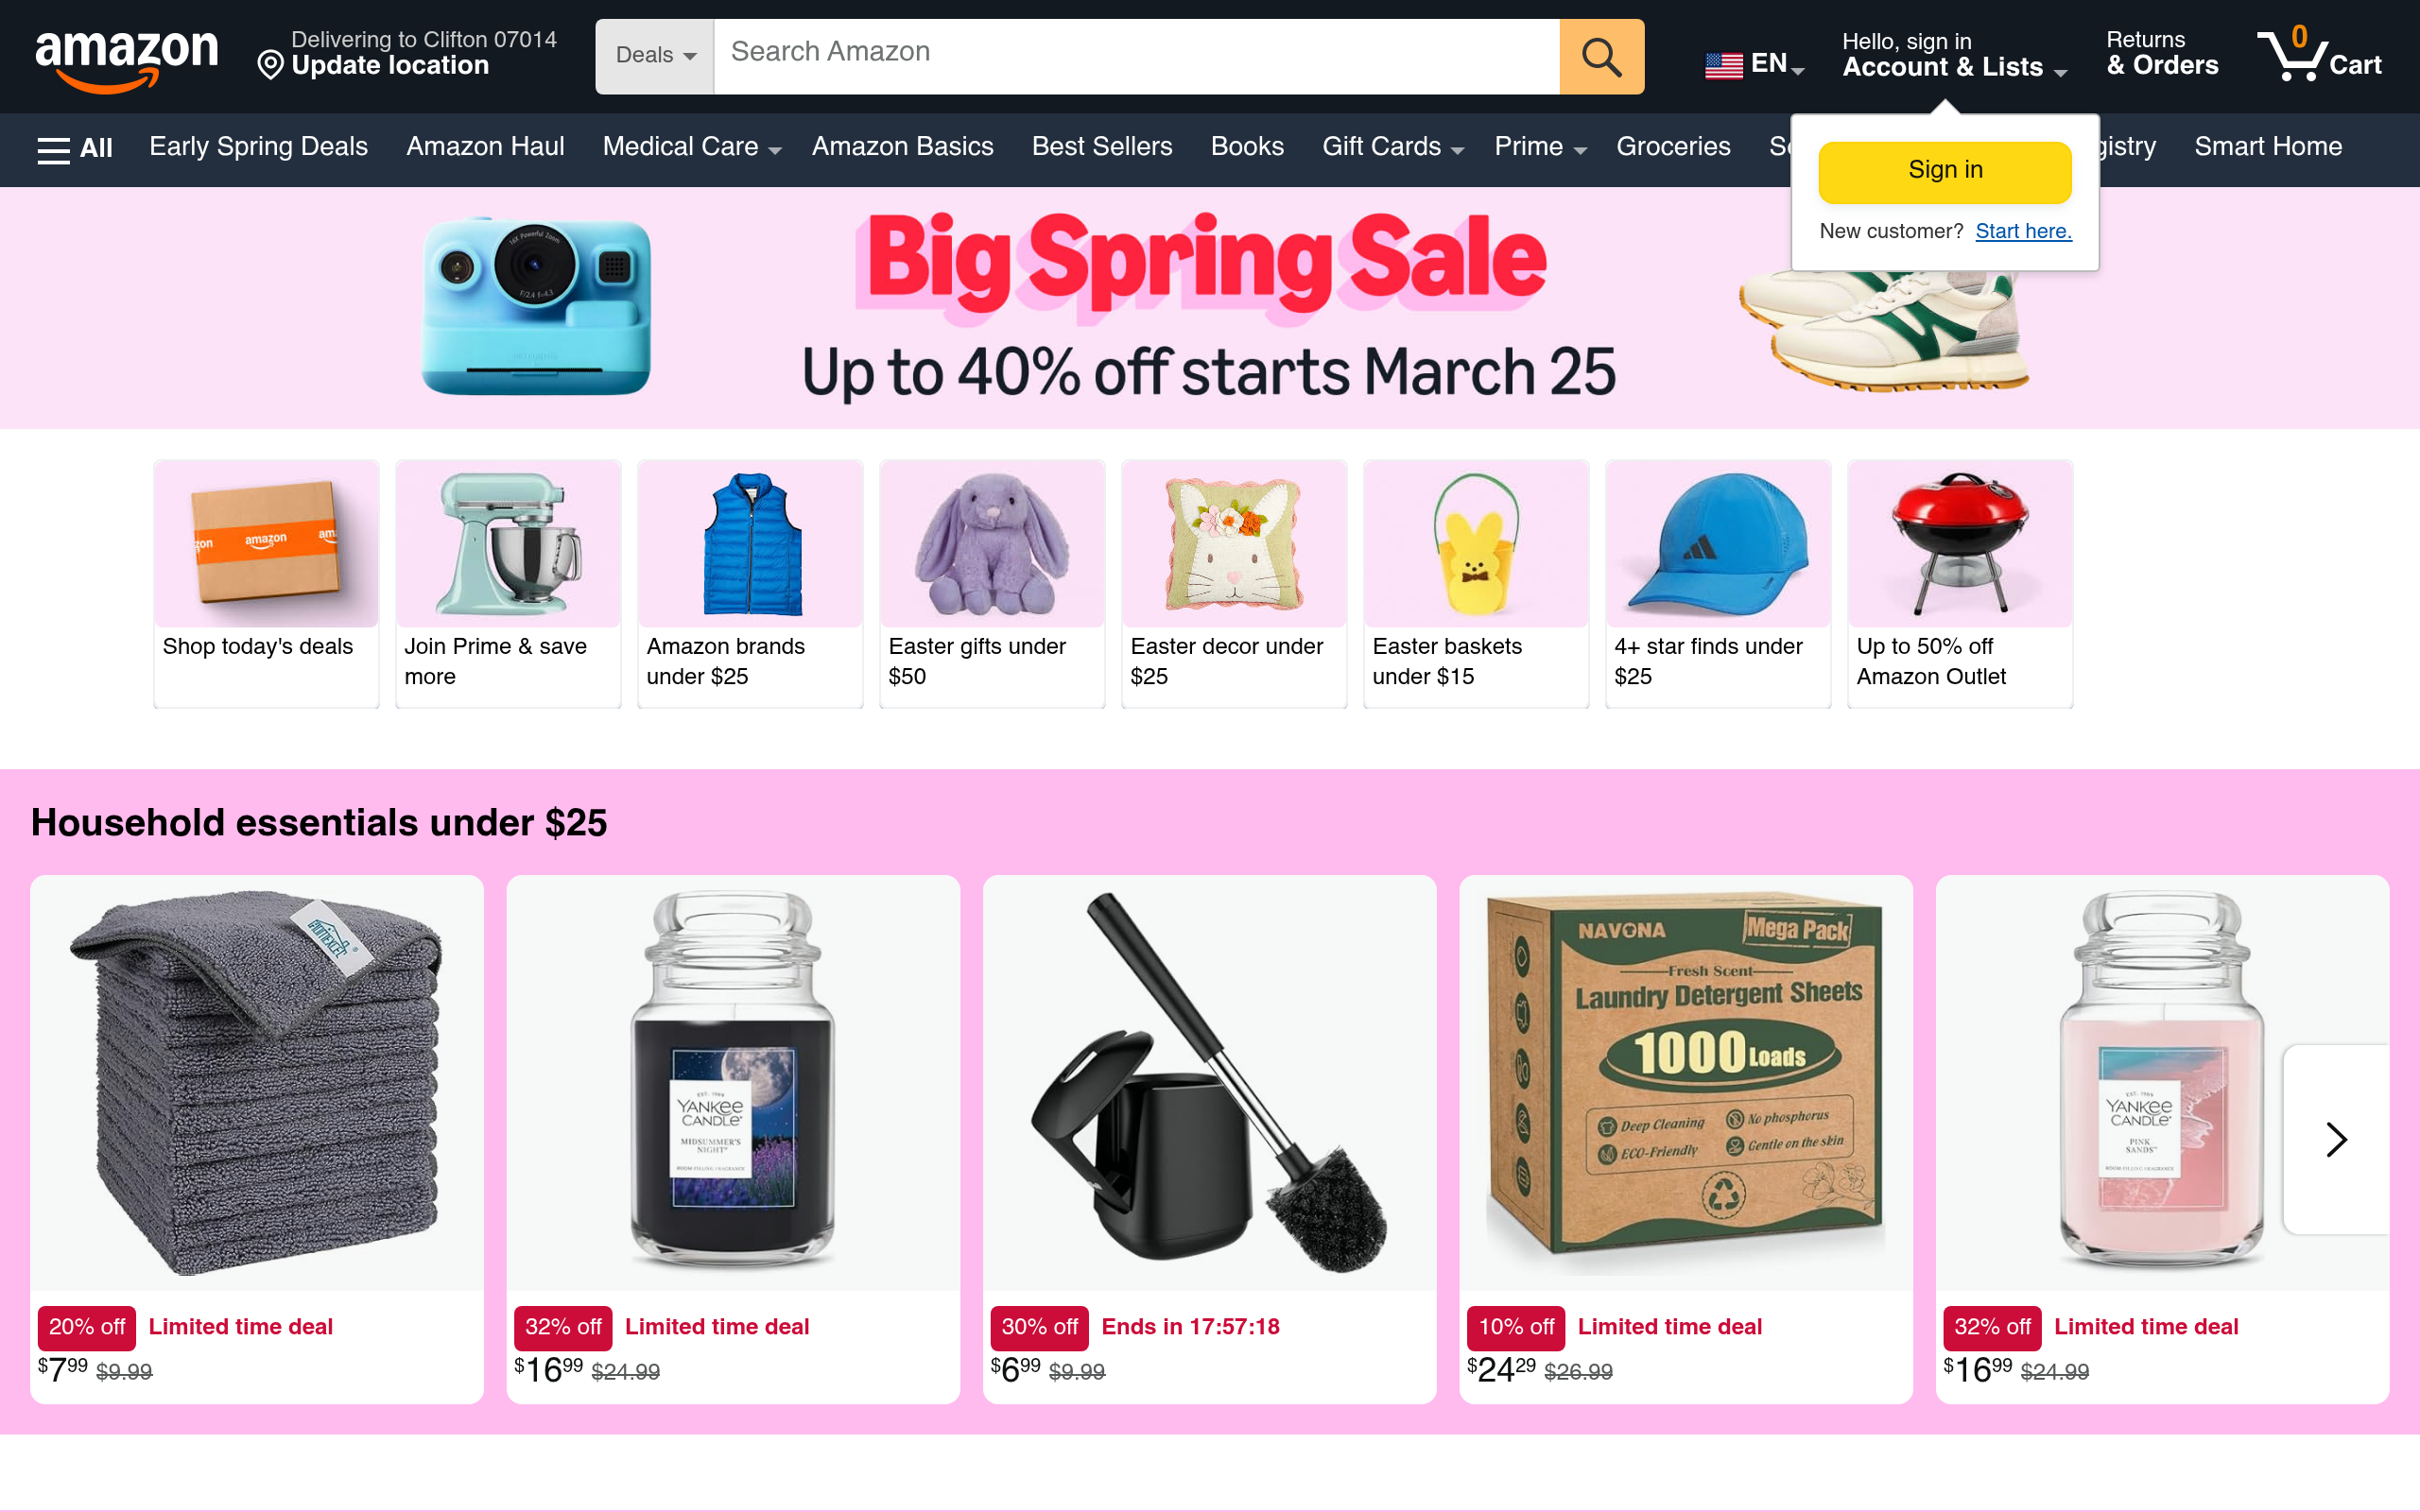2420x1512 pixels.
Task: Open the Navona laundry detergent sheets product
Action: coord(1685,1139)
